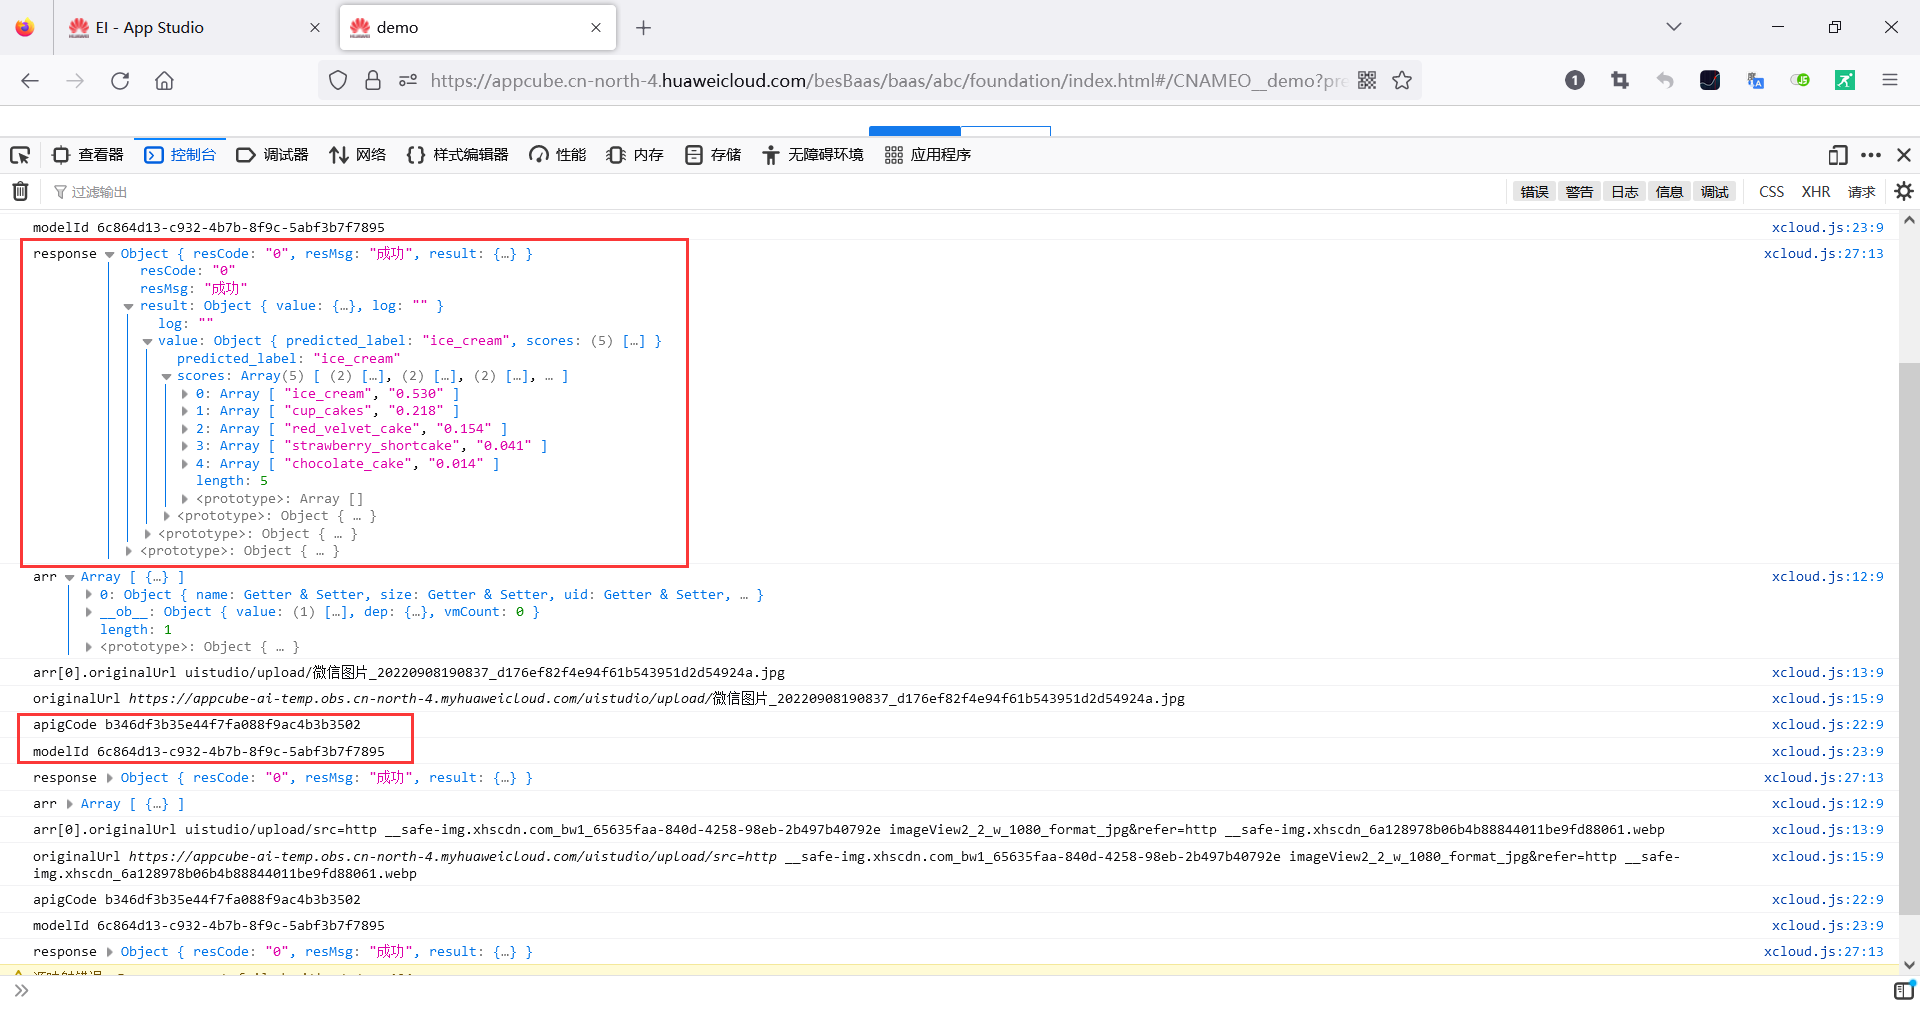Open the 性能 Performance panel
This screenshot has width=1920, height=1030.
[558, 155]
